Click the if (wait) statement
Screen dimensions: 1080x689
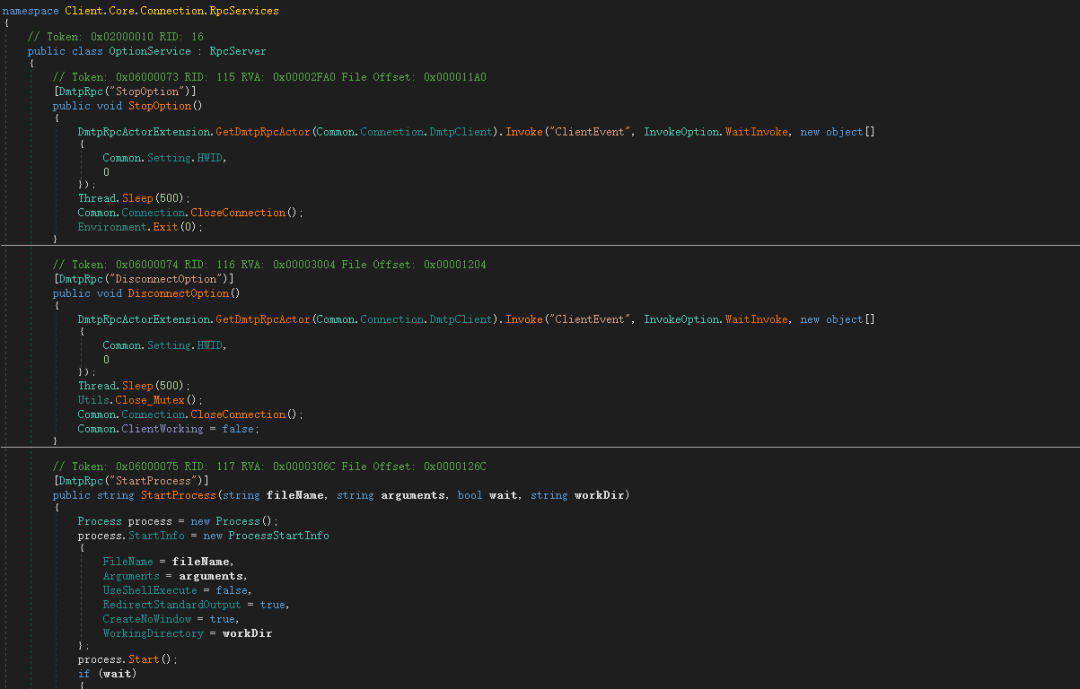pyautogui.click(x=107, y=675)
